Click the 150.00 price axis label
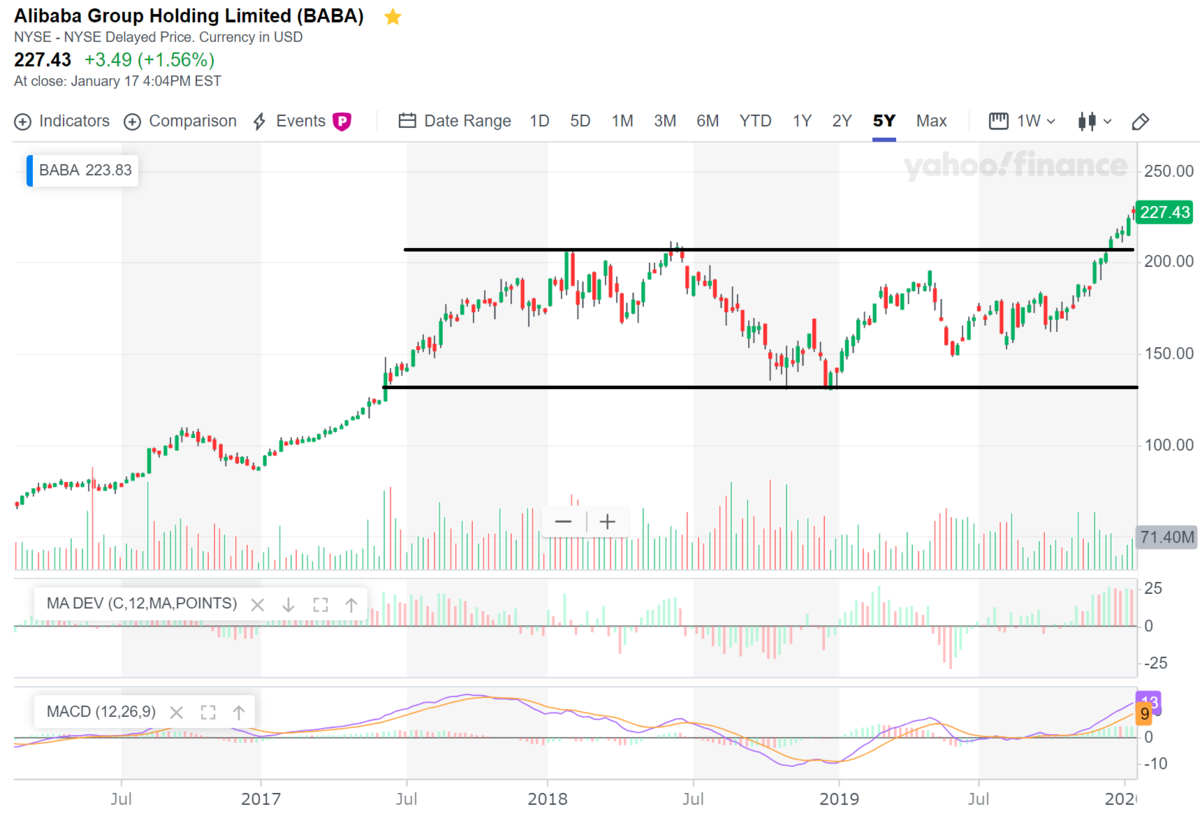1200x823 pixels. 1169,354
